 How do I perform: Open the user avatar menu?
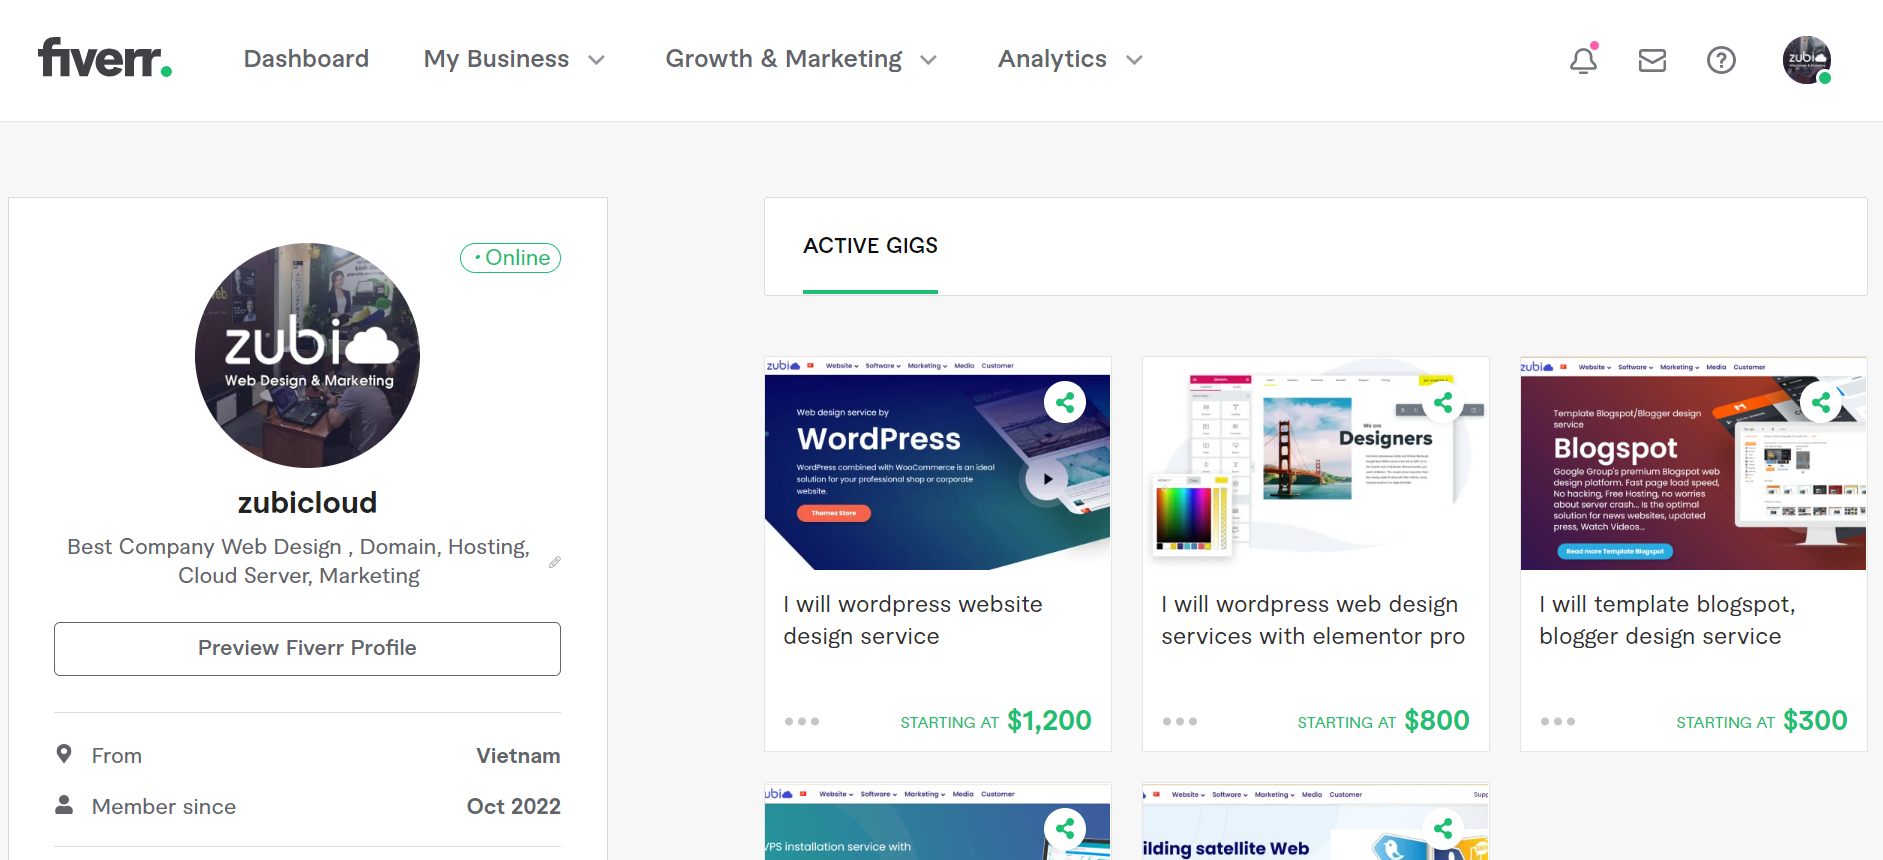[x=1807, y=60]
